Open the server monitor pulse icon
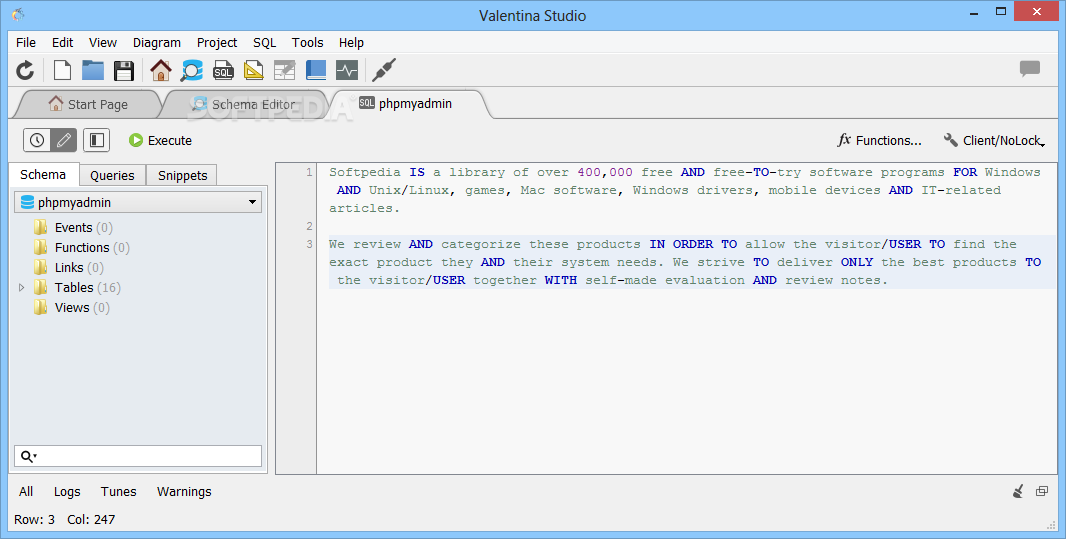Viewport: 1066px width, 539px height. (347, 70)
